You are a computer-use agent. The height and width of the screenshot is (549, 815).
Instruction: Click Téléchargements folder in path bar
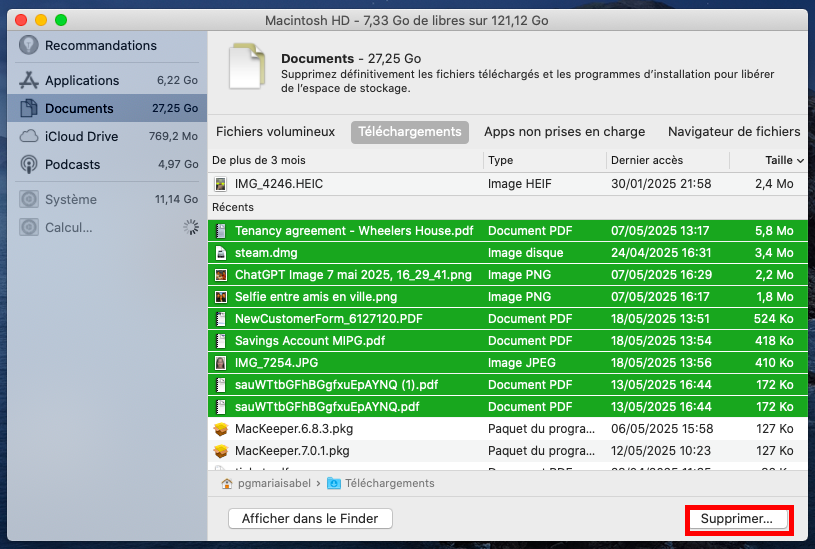click(x=389, y=483)
